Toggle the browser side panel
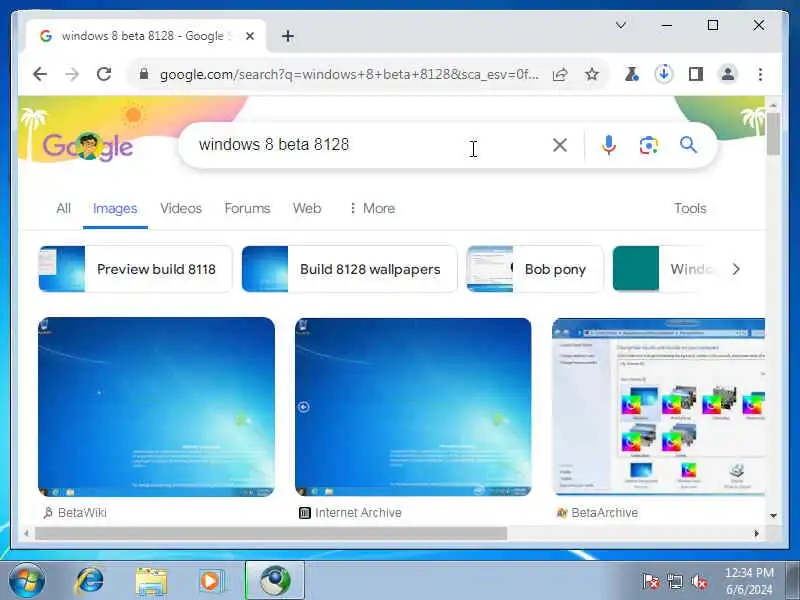Image resolution: width=800 pixels, height=600 pixels. (x=696, y=74)
